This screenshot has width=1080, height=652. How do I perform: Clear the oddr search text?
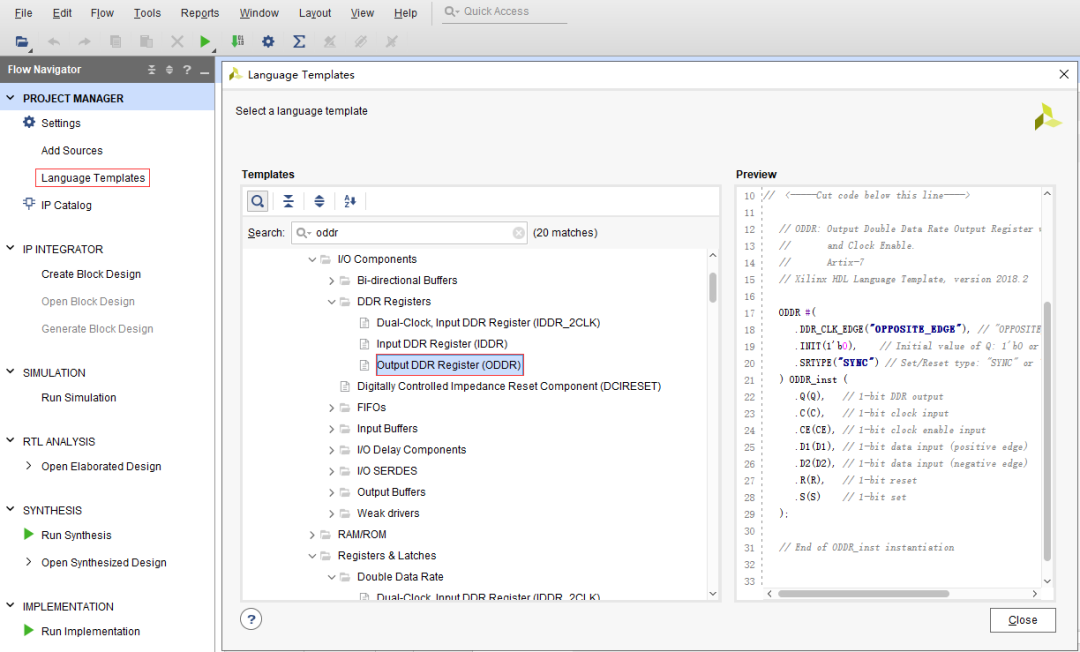pyautogui.click(x=519, y=233)
